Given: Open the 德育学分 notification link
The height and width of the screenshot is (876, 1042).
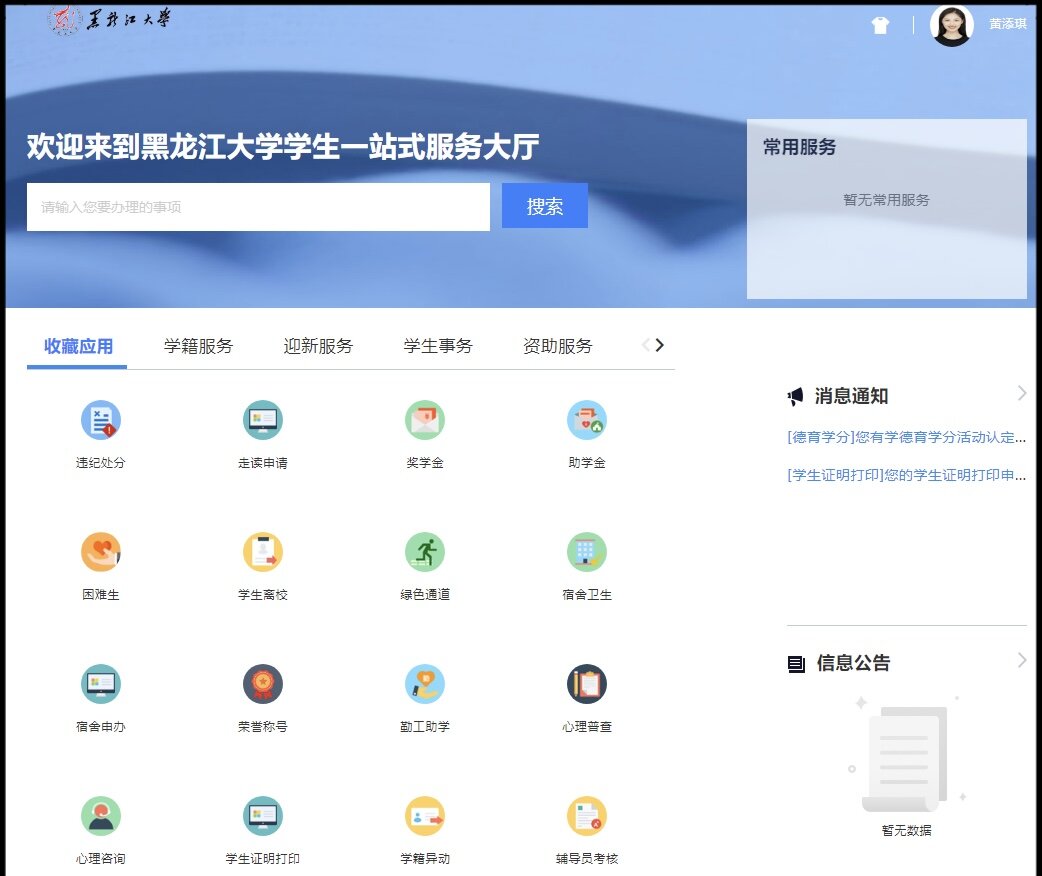Looking at the screenshot, I should pos(906,437).
